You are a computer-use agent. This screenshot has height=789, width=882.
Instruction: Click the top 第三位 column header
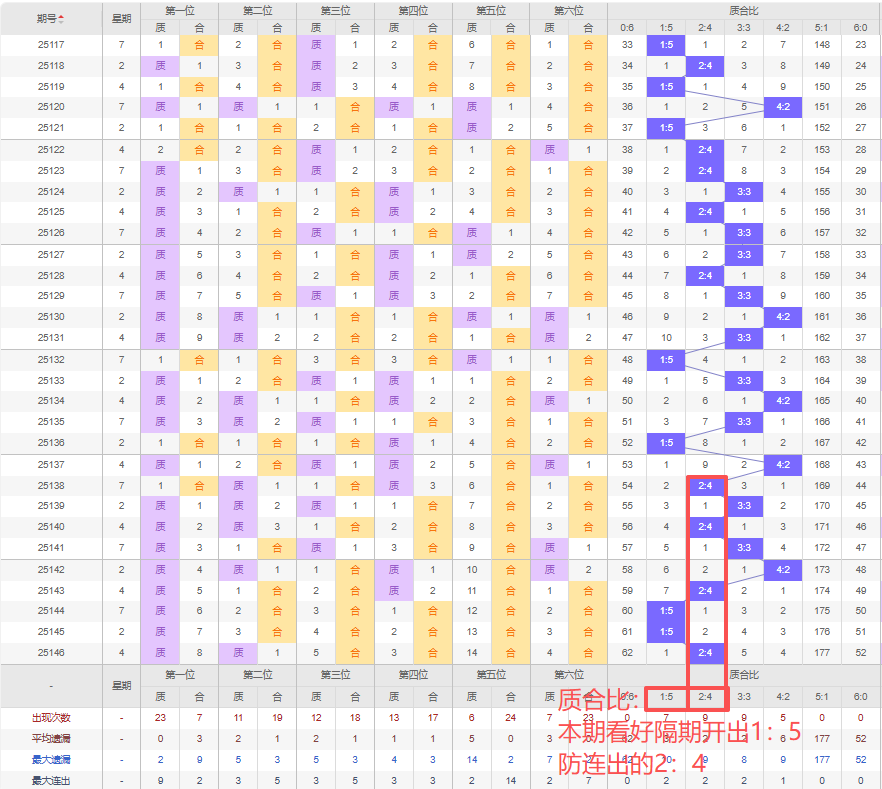click(335, 10)
